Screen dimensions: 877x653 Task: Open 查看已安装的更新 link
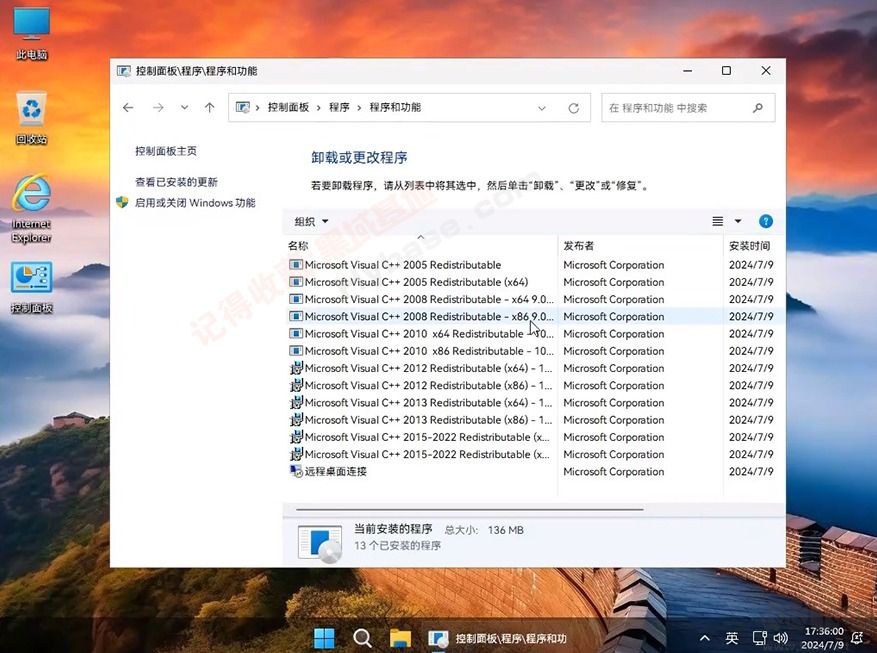[x=176, y=182]
